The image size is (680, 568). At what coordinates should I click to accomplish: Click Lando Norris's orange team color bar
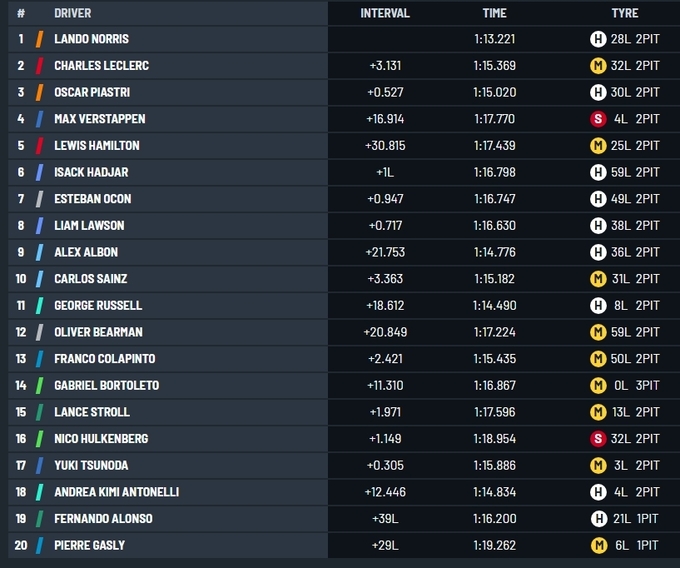coord(39,39)
